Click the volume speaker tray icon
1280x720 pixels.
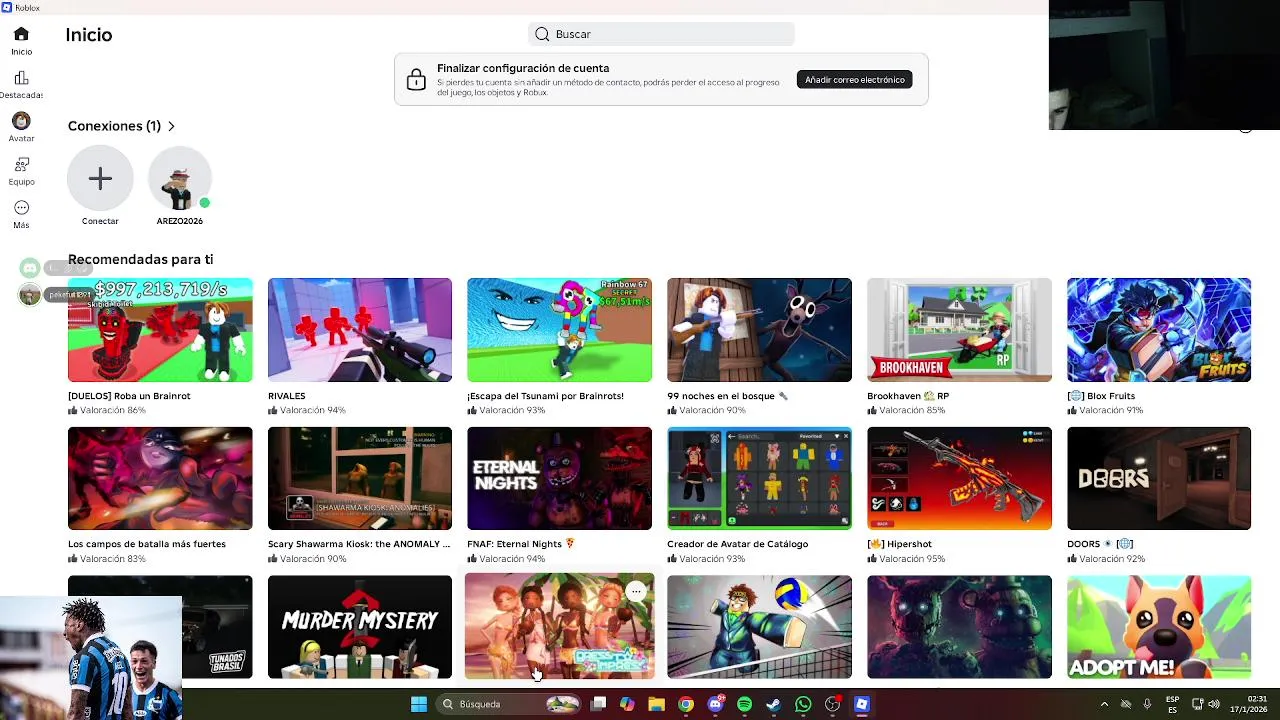coord(1213,704)
